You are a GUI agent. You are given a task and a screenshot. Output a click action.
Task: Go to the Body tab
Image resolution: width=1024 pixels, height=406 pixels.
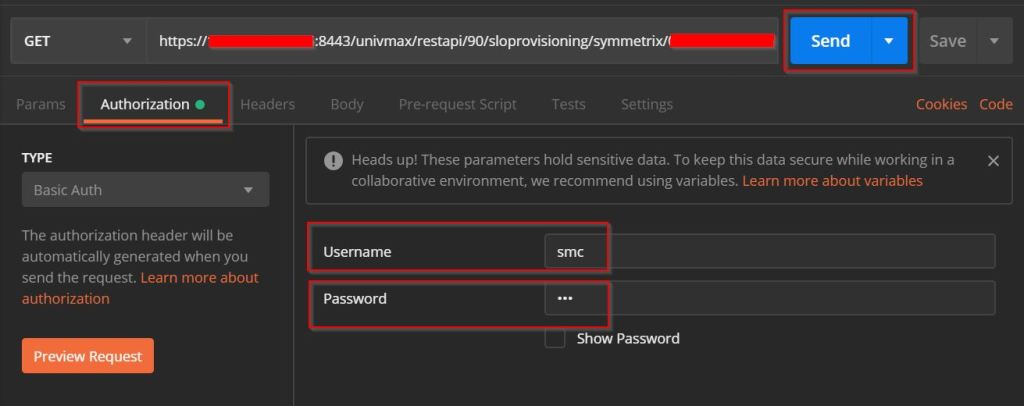click(347, 104)
